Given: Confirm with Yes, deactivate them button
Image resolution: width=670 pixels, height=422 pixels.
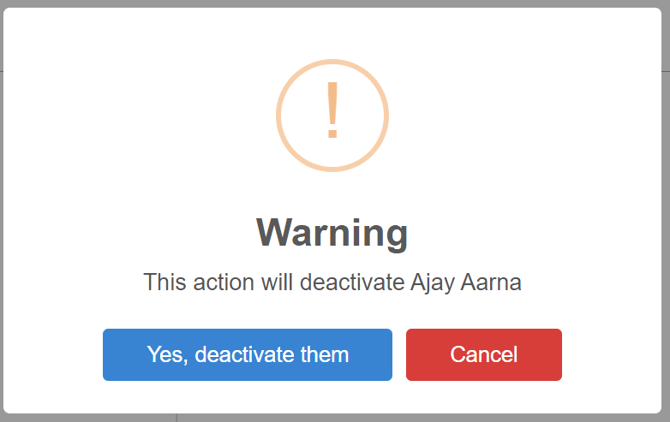Looking at the screenshot, I should point(247,354).
